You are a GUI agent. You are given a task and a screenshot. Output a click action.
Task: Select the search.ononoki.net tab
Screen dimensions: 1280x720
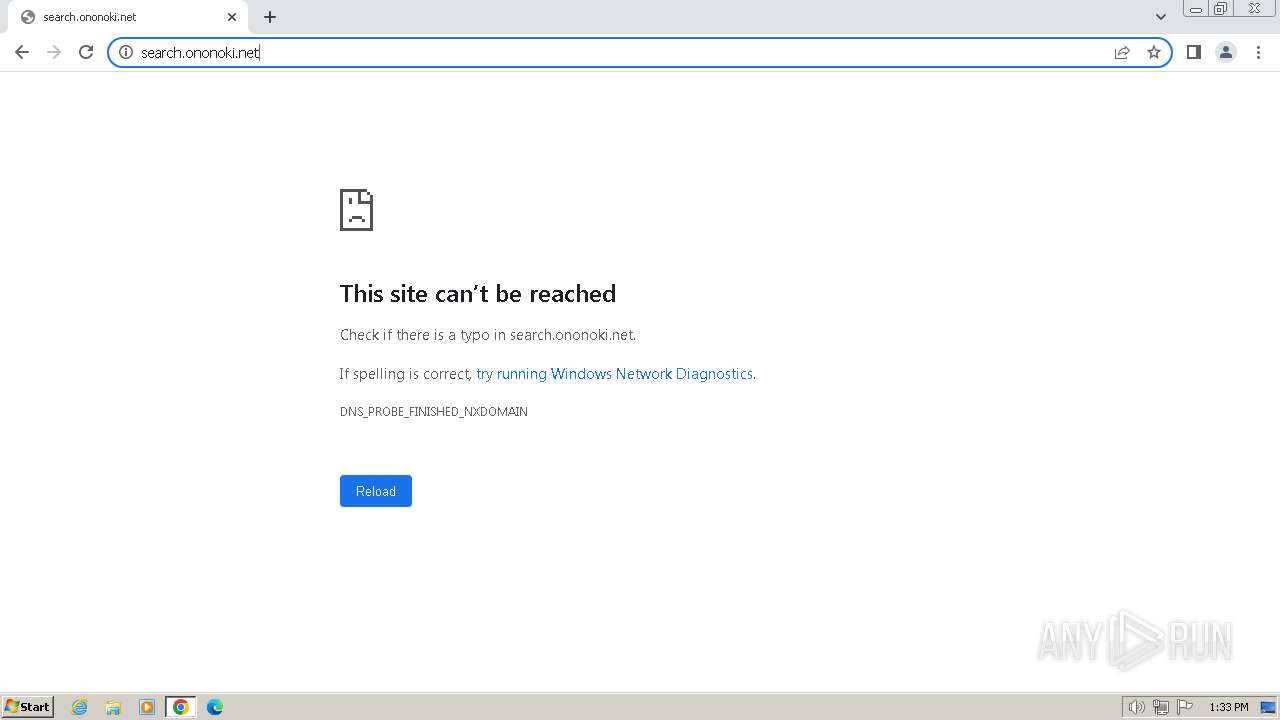[x=127, y=17]
